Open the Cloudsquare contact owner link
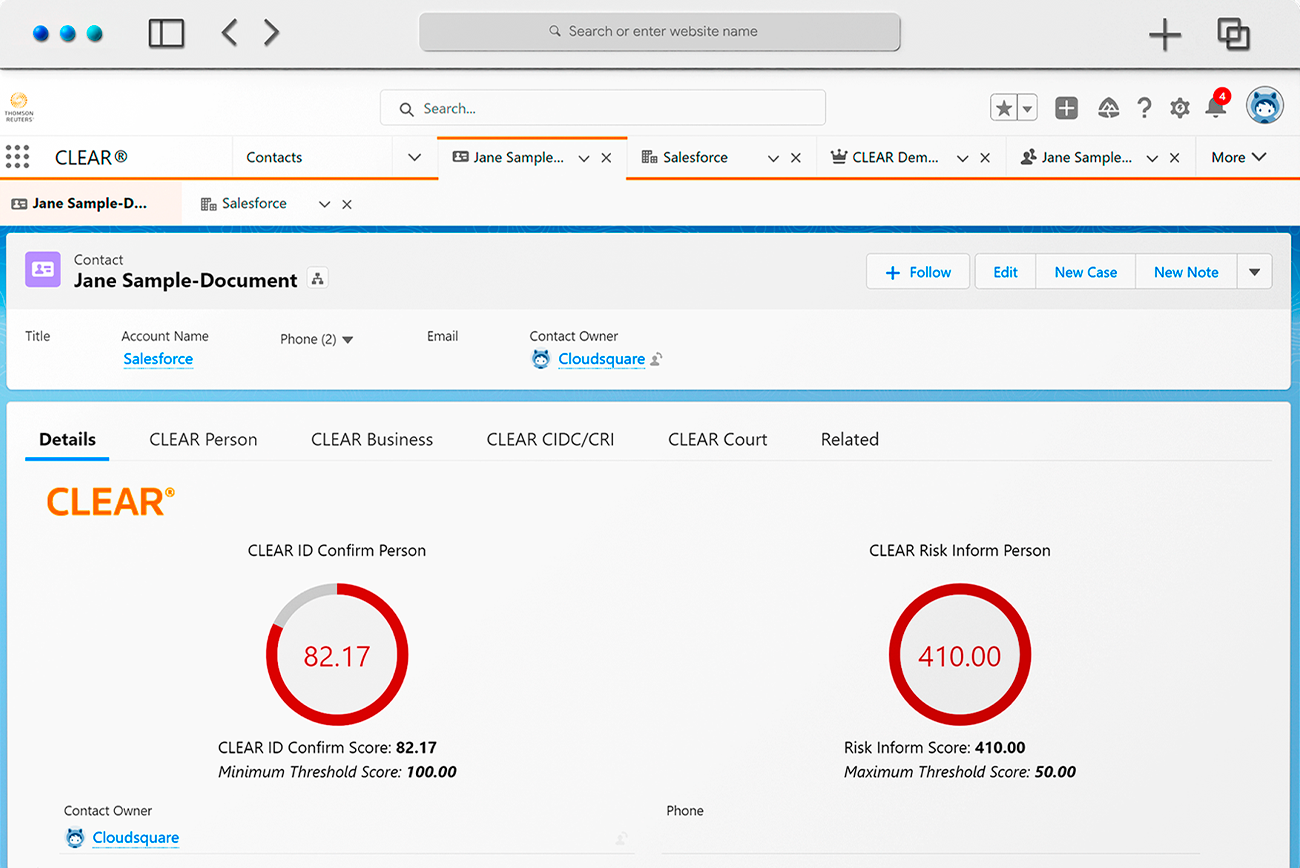This screenshot has width=1300, height=868. tap(602, 358)
